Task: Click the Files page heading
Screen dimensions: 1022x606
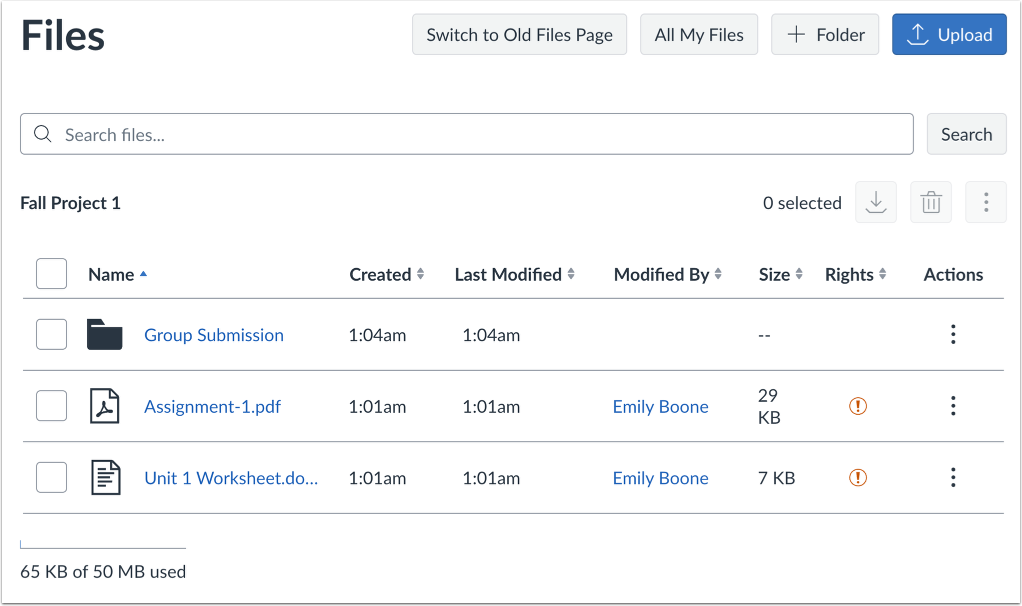Action: pyautogui.click(x=63, y=35)
